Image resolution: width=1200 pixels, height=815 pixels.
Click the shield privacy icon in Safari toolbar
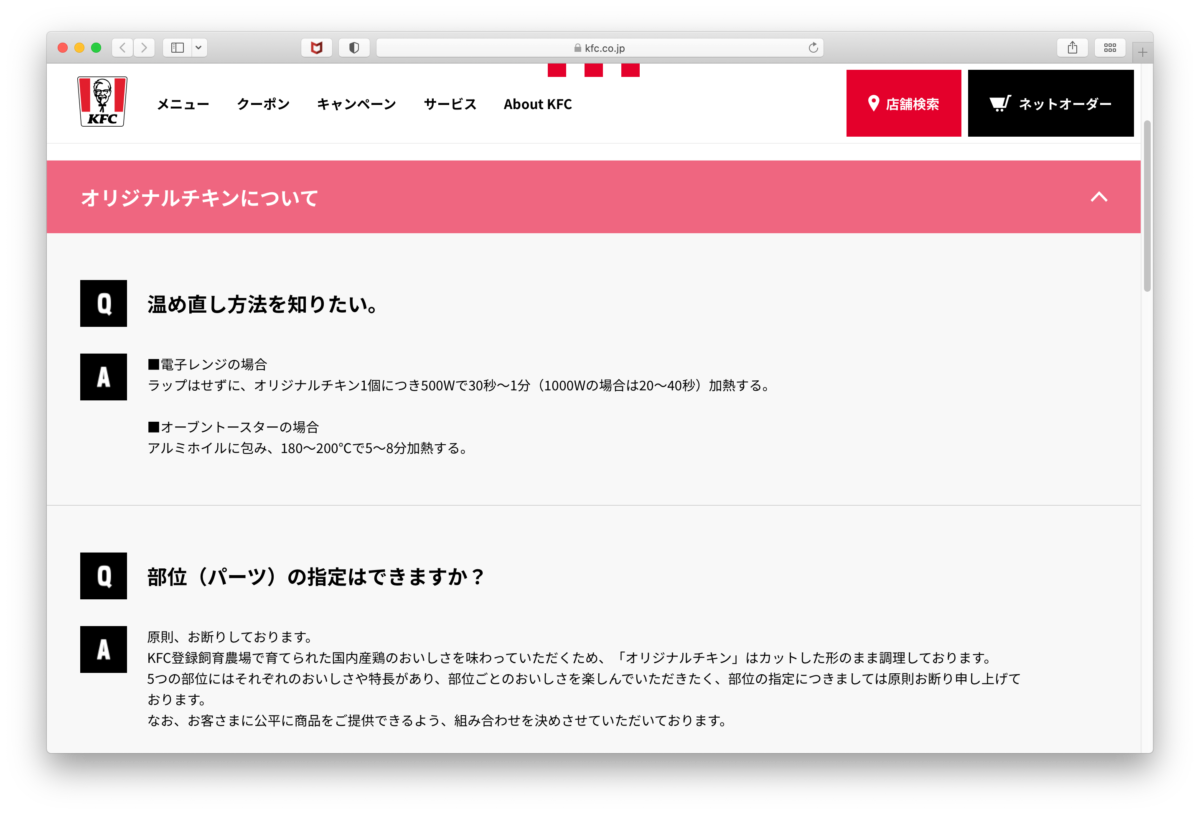[354, 47]
